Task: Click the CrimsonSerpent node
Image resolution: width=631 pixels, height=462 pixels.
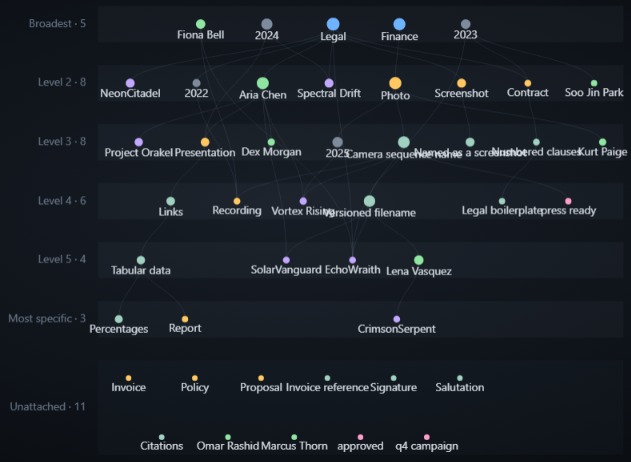Action: click(396, 319)
